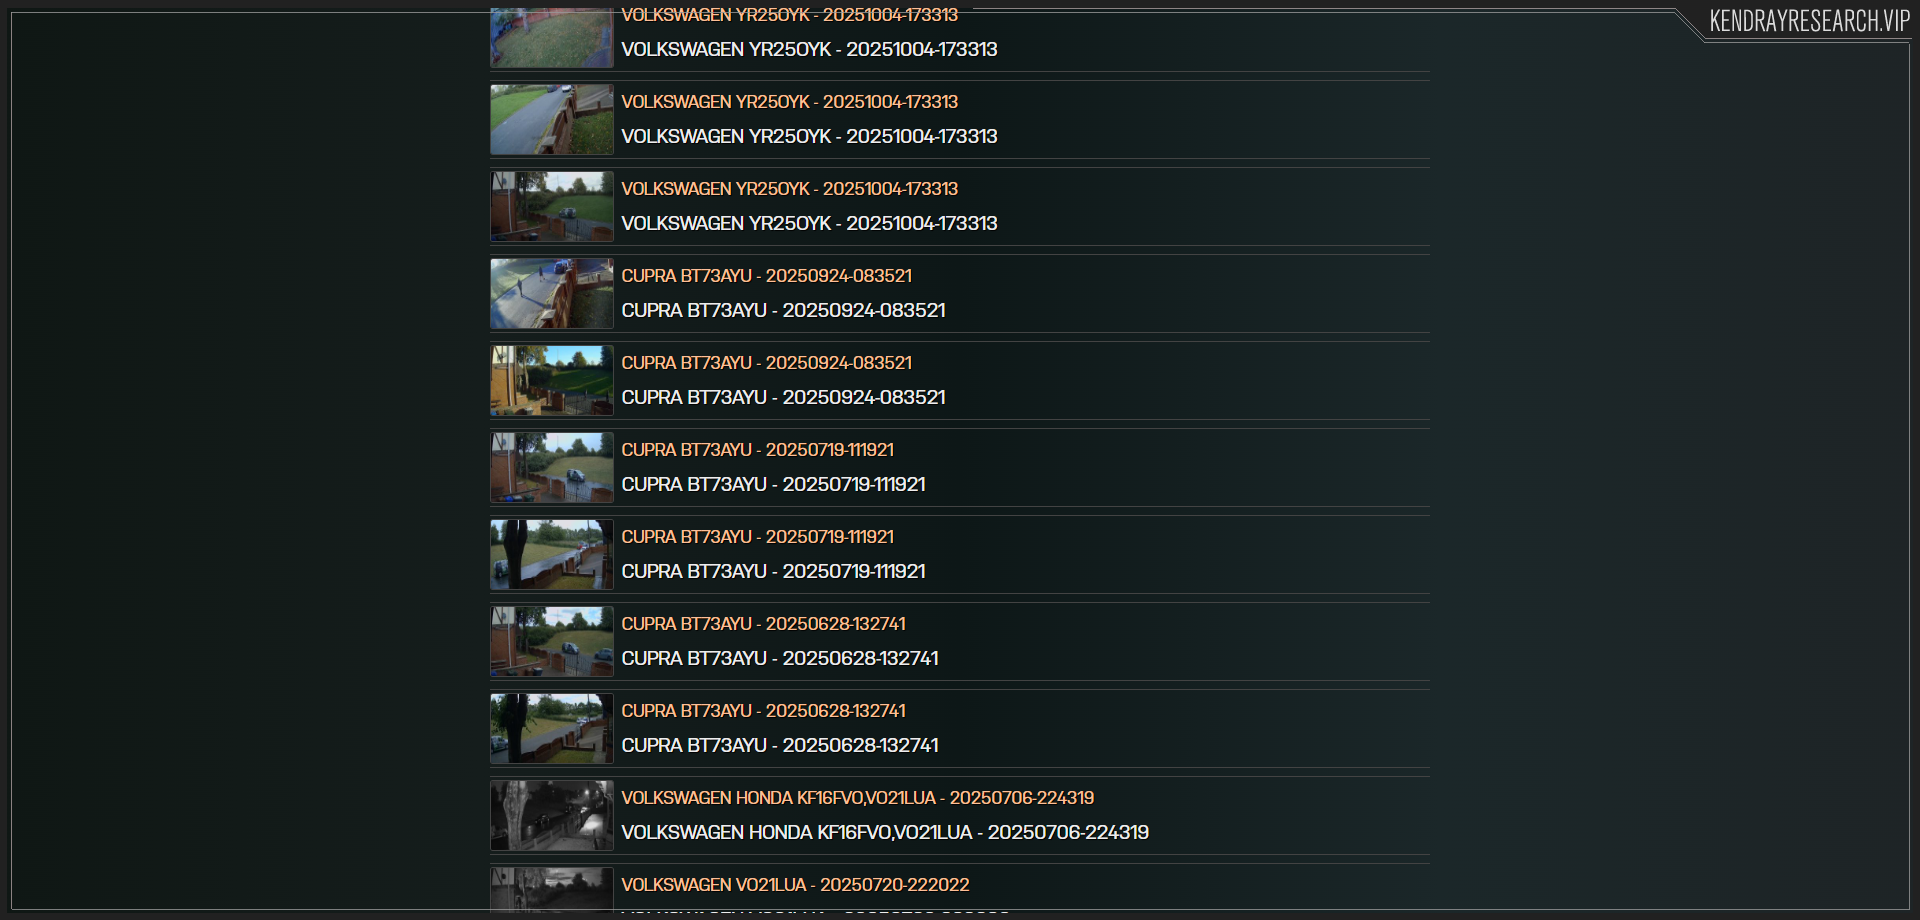This screenshot has width=1920, height=920.
Task: Open orange CUPRA 20250719-111921 link beside garden-gate thumbnail
Action: point(758,450)
